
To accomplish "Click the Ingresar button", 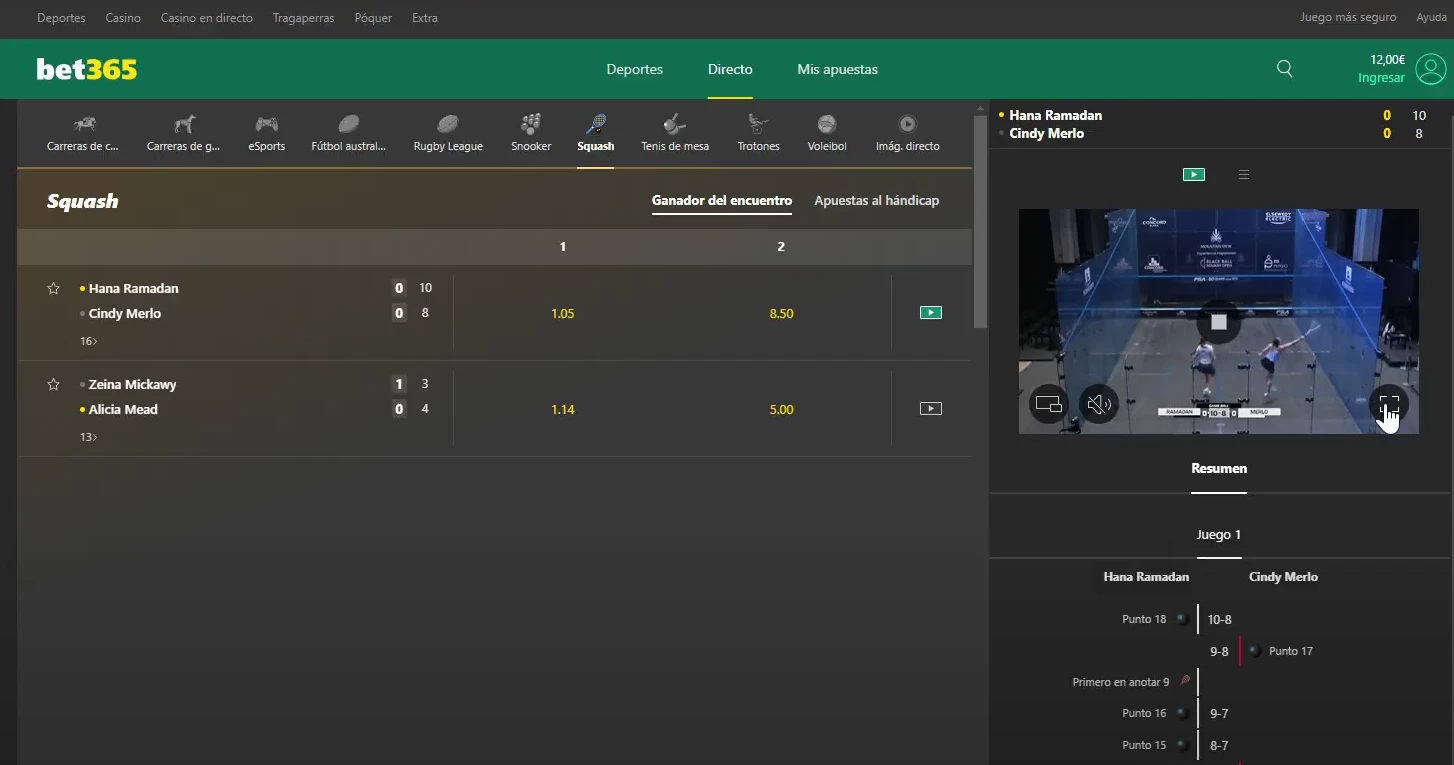I will pos(1381,77).
